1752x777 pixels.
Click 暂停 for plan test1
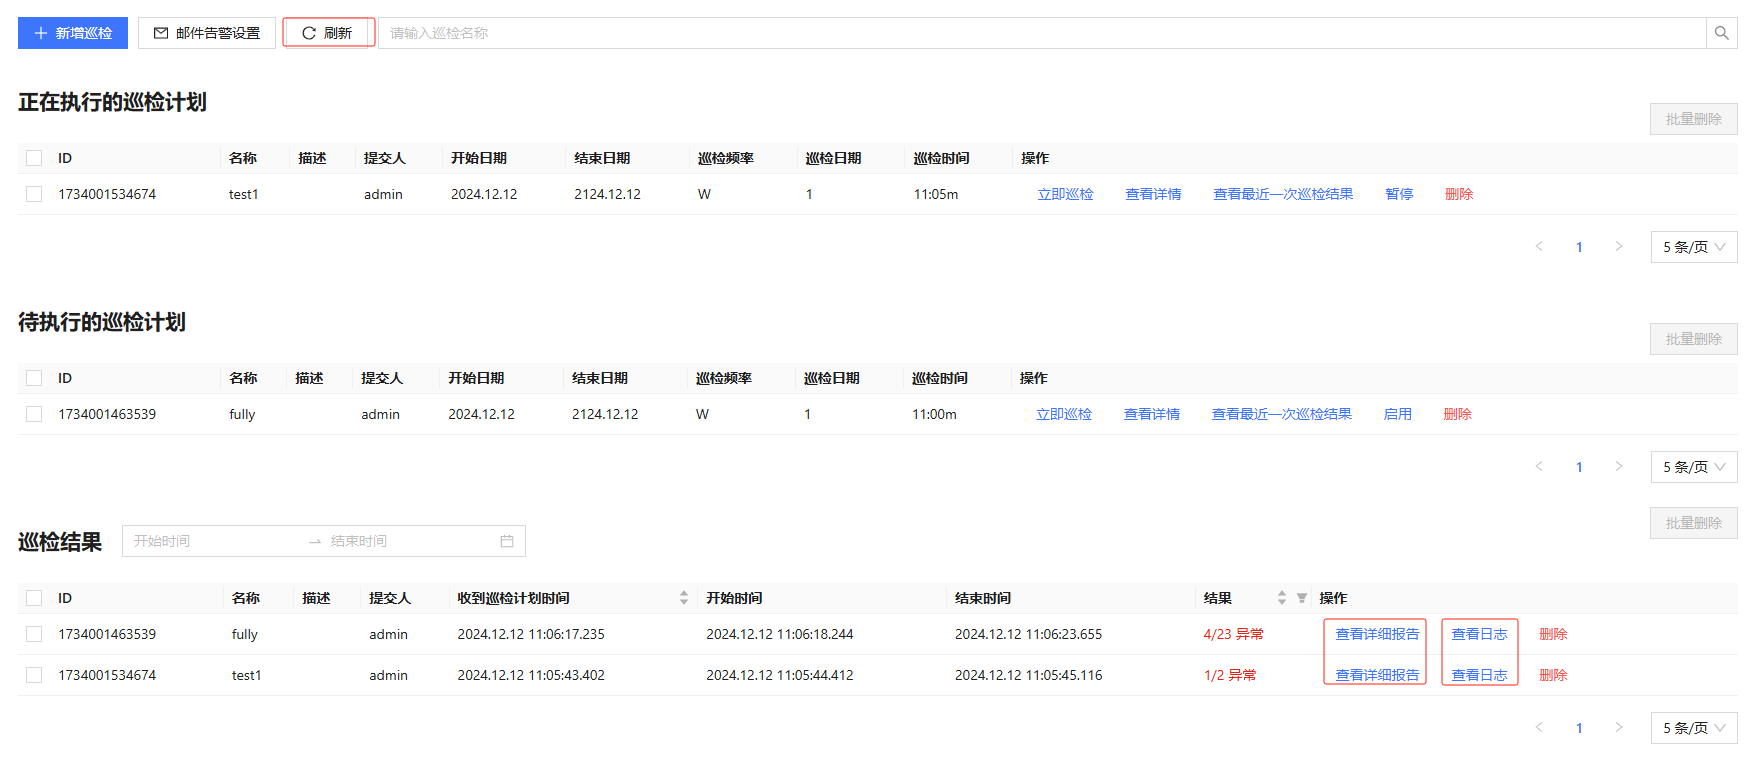1399,194
